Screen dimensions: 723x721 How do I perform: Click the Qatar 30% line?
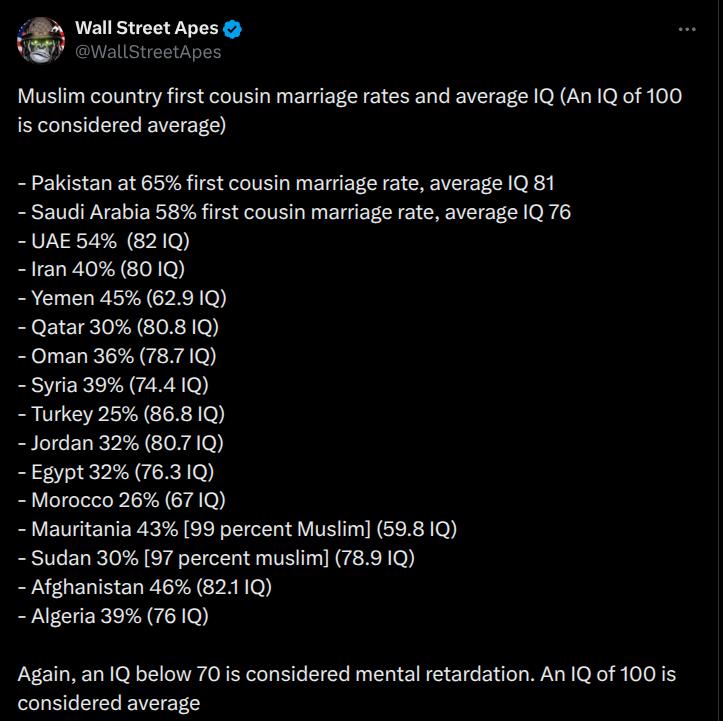(x=118, y=327)
